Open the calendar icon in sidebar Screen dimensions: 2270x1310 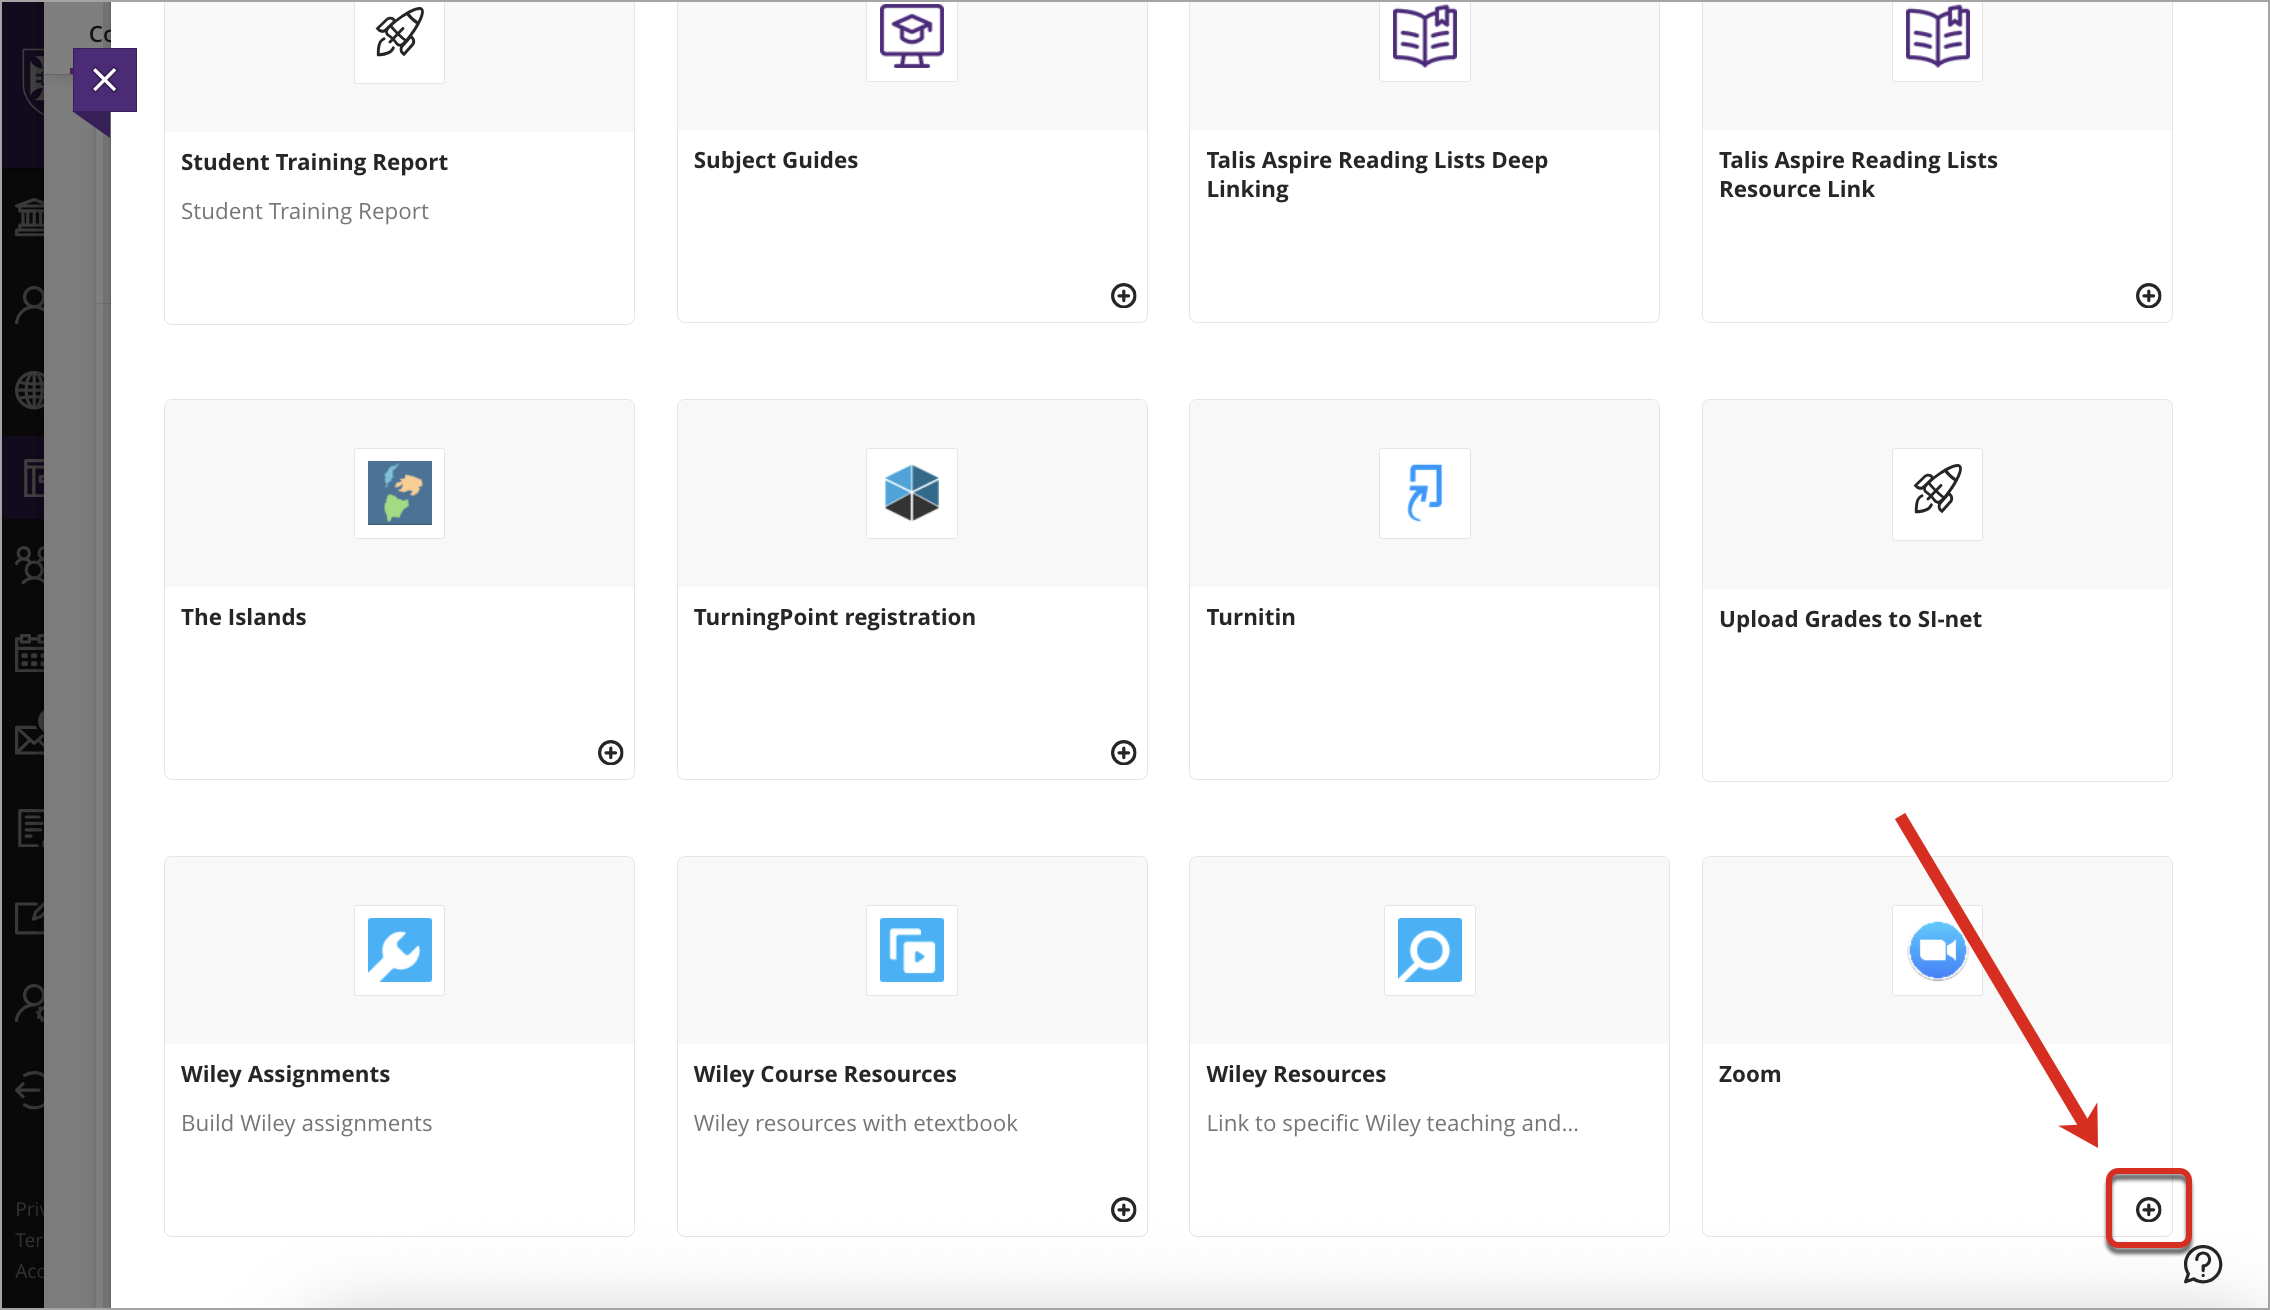[x=30, y=653]
